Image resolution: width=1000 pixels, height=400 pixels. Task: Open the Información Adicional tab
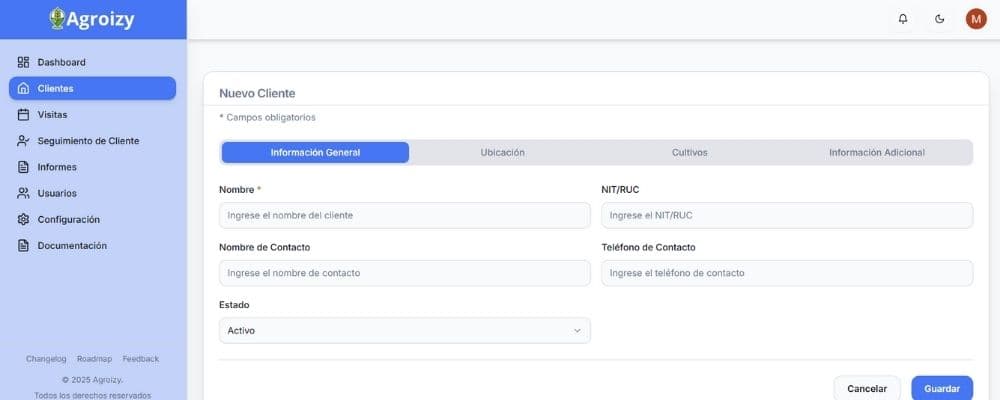coord(876,152)
